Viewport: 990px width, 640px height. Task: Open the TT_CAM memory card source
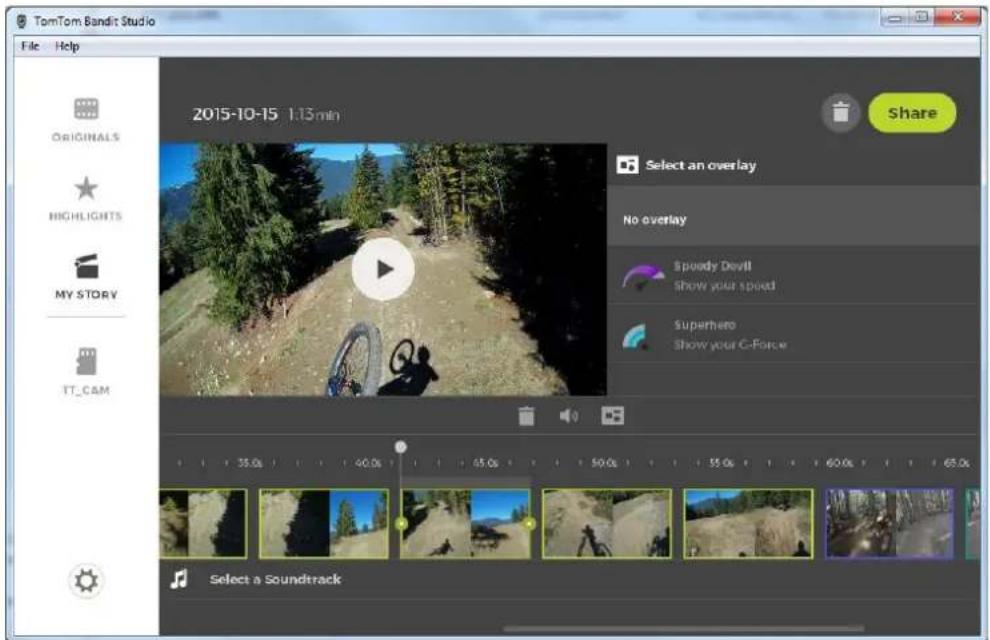click(86, 371)
